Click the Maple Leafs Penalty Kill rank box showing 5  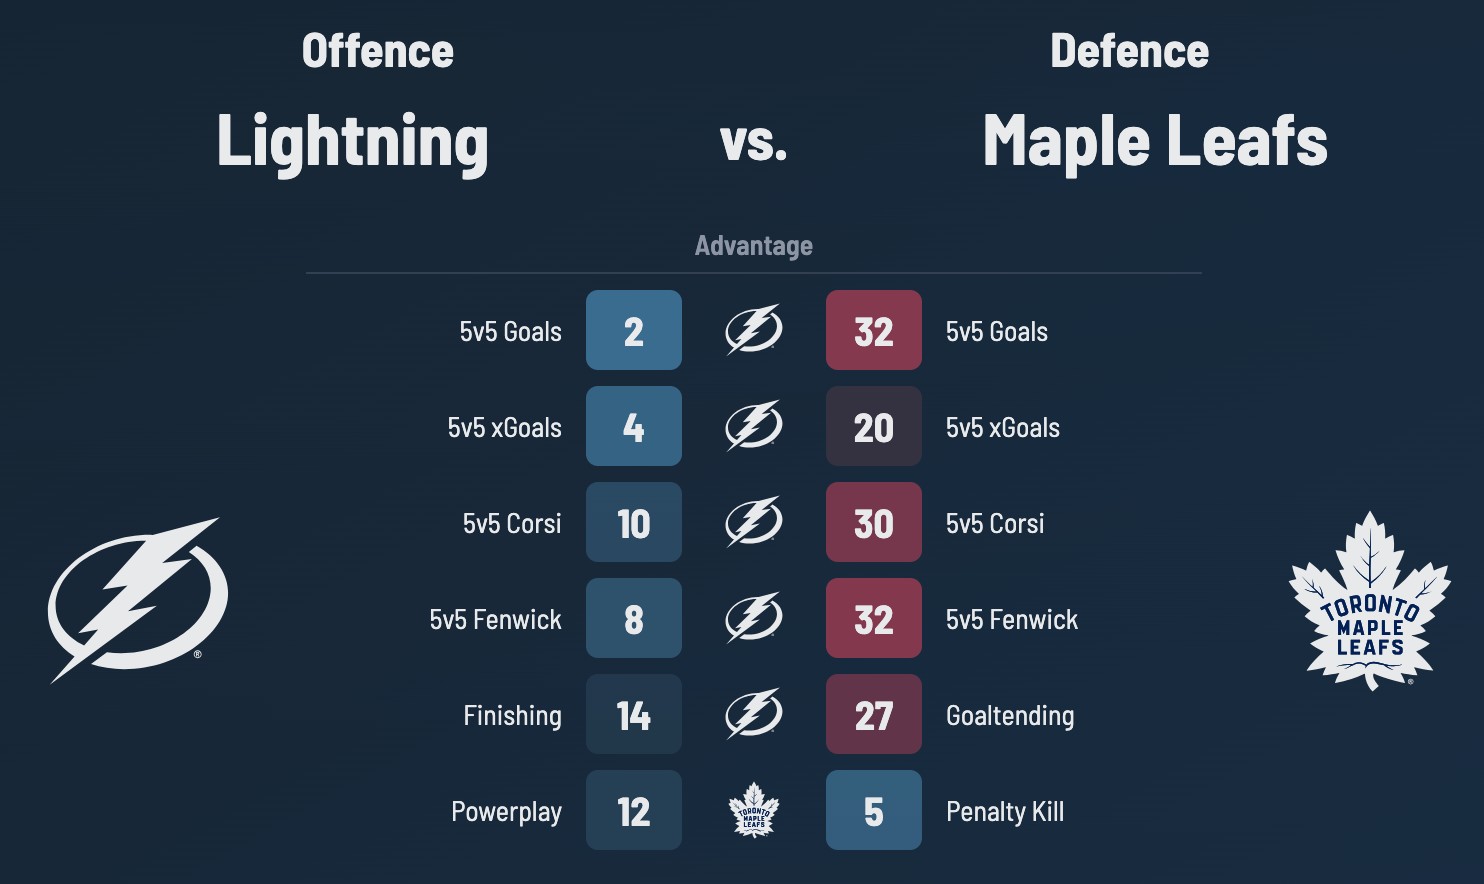874,810
